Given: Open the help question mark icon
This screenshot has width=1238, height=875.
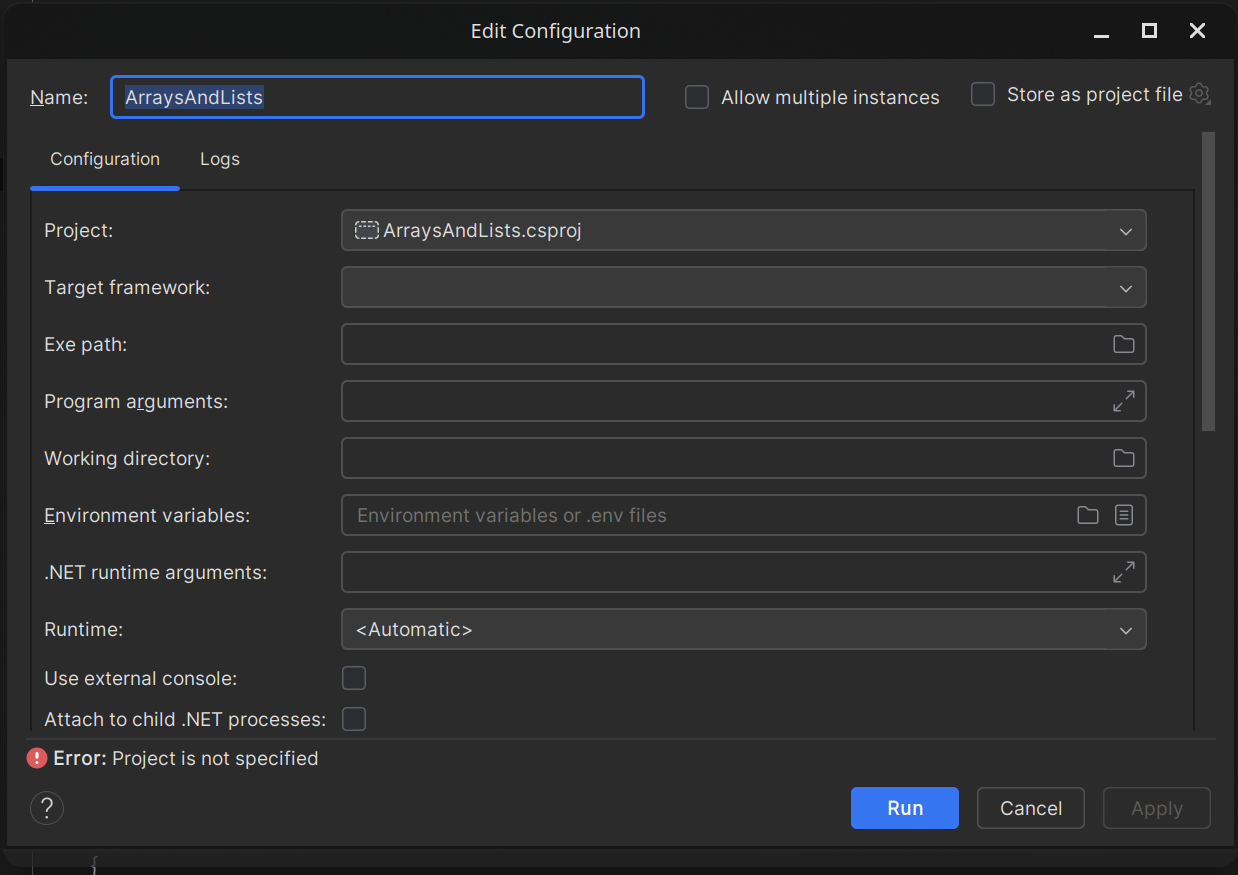Looking at the screenshot, I should (47, 808).
